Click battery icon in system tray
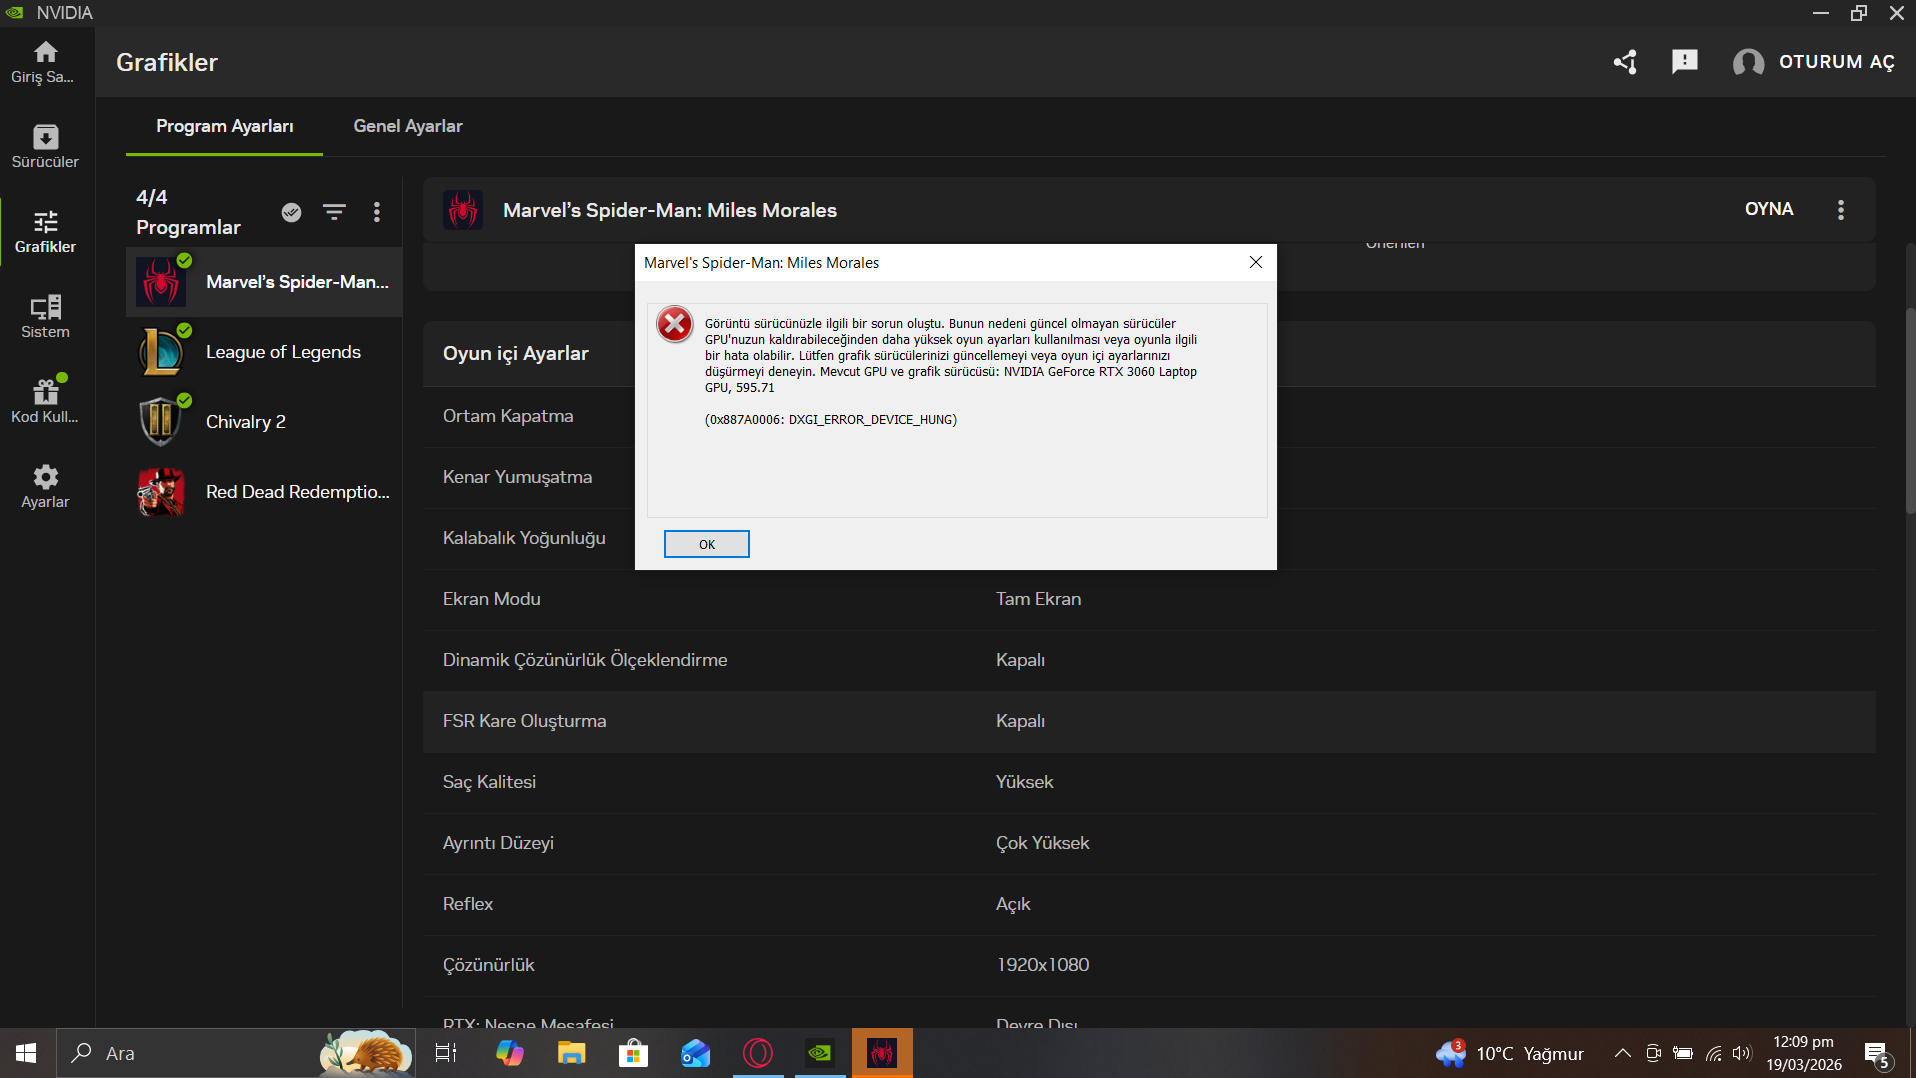 click(x=1683, y=1053)
